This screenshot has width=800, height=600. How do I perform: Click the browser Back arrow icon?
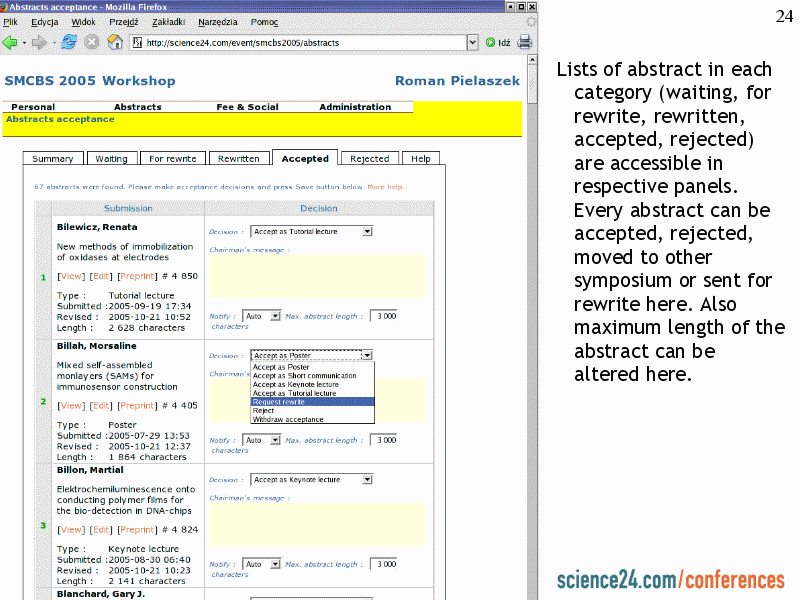11,42
